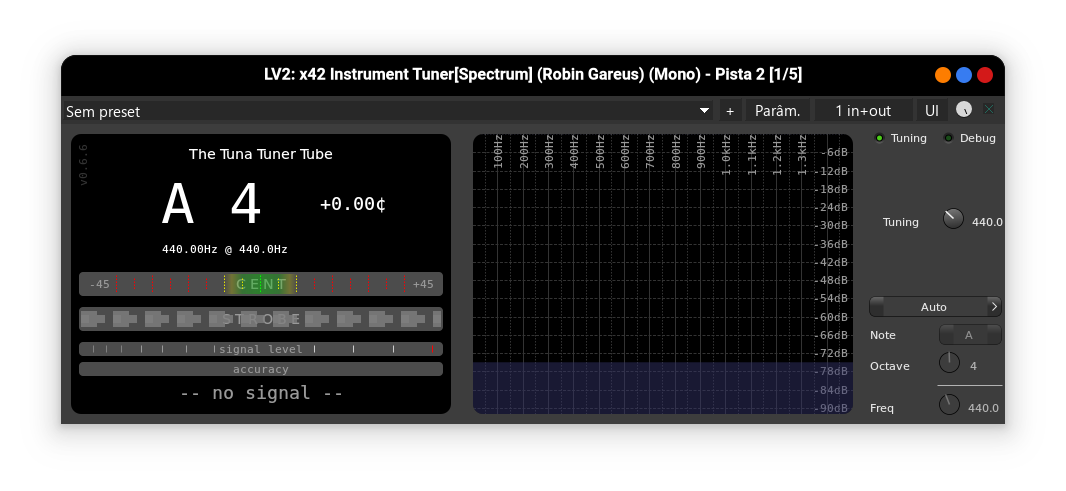
Task: Click the +45 label on cent meter
Action: [423, 284]
